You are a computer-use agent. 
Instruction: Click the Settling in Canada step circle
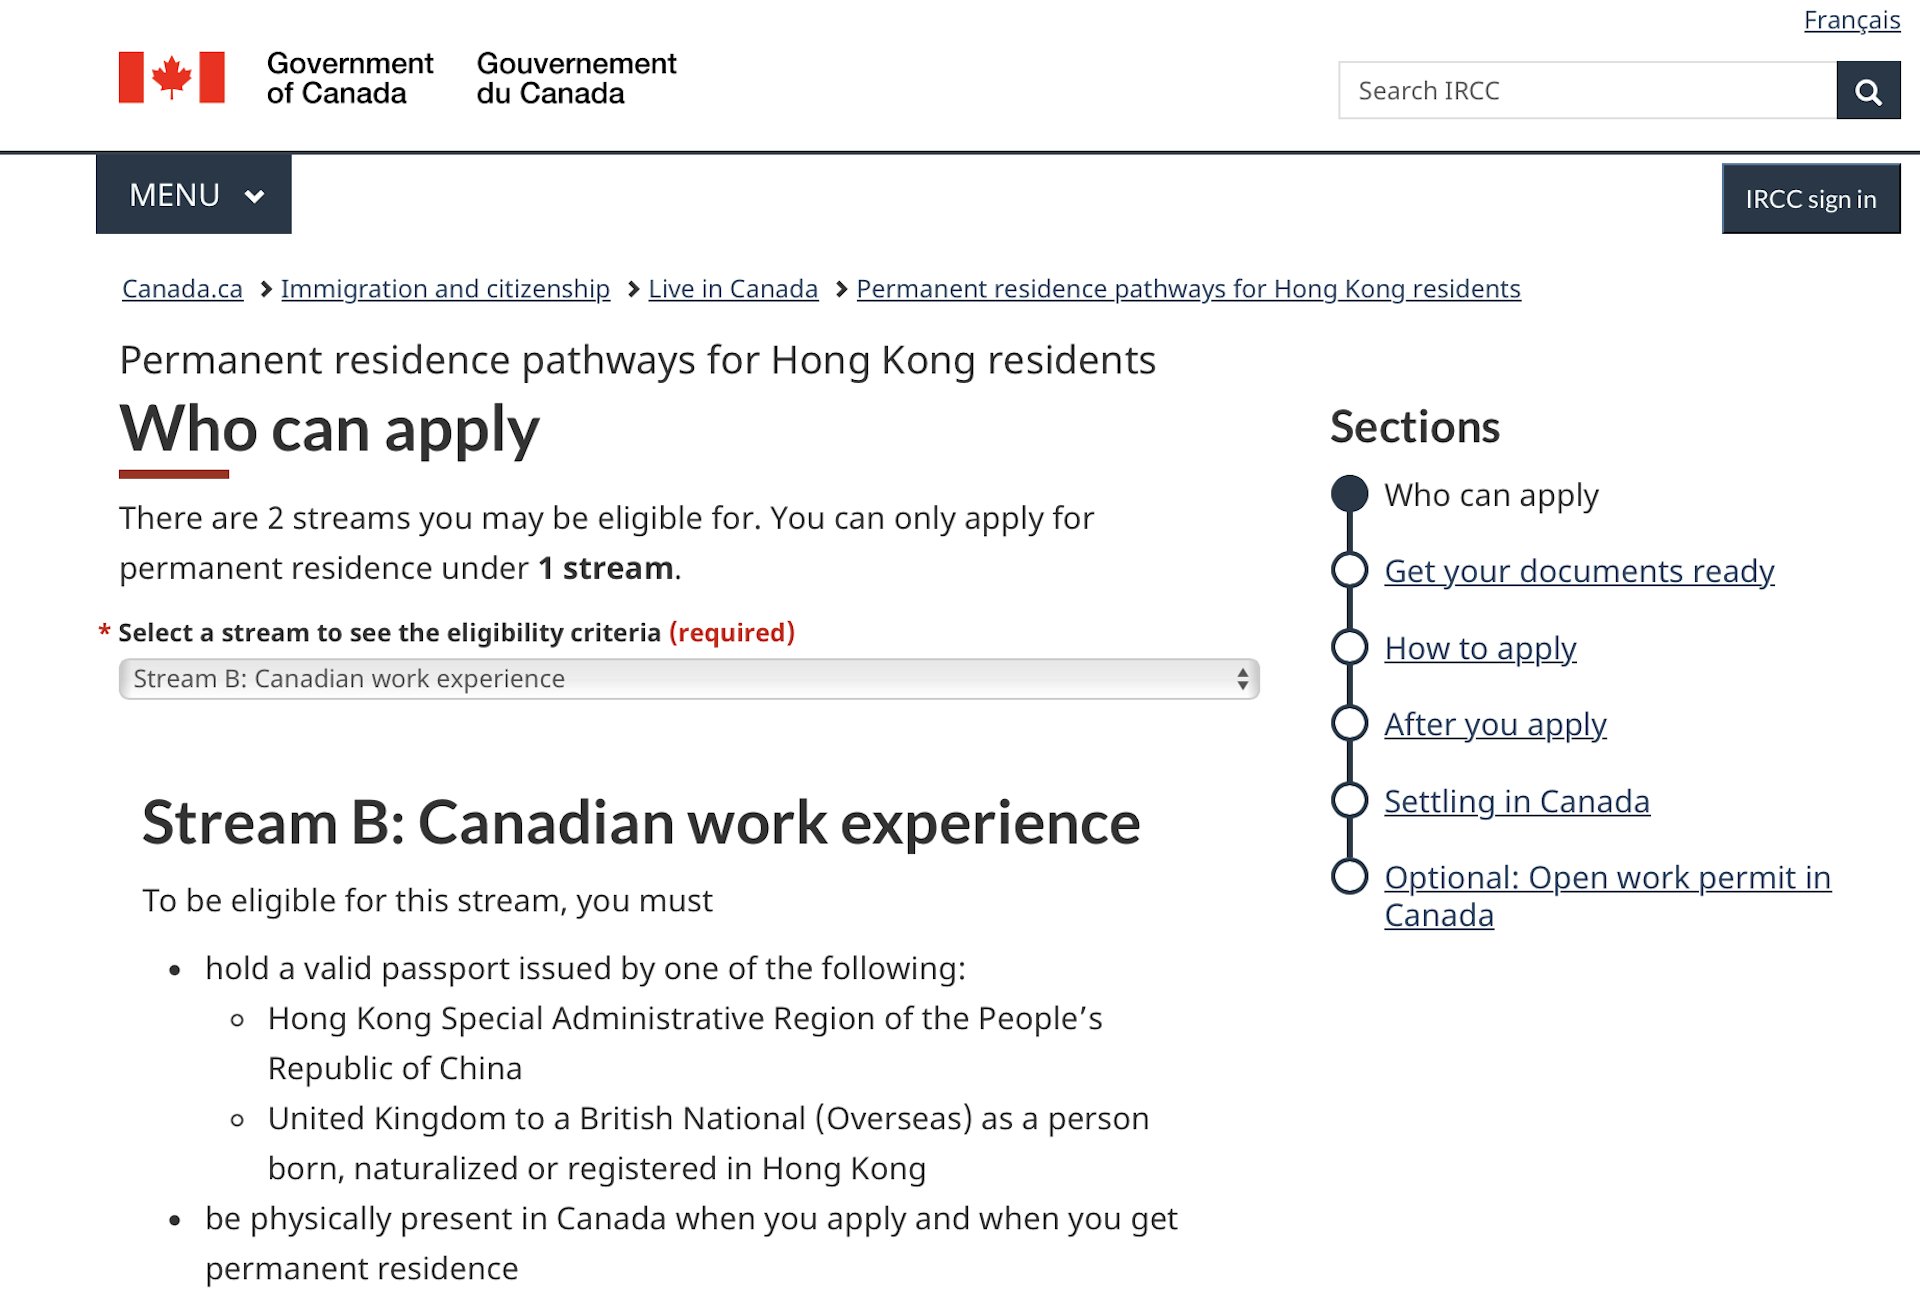[x=1349, y=800]
